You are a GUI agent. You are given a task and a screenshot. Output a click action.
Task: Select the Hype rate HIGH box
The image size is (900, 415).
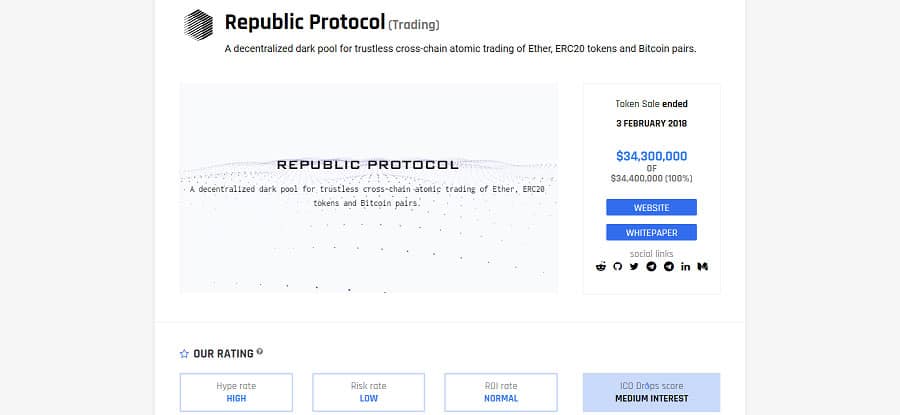pyautogui.click(x=236, y=392)
